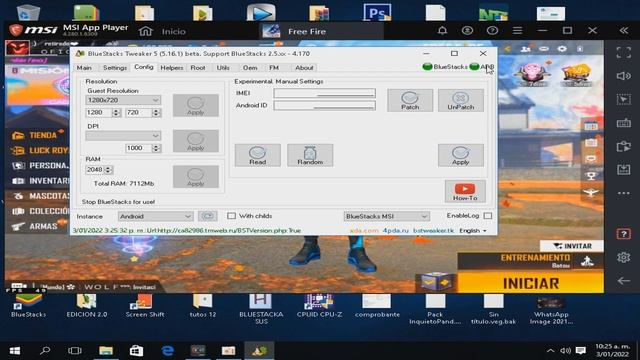
Task: Click the volume icon in MSI sidebar
Action: coord(623,76)
